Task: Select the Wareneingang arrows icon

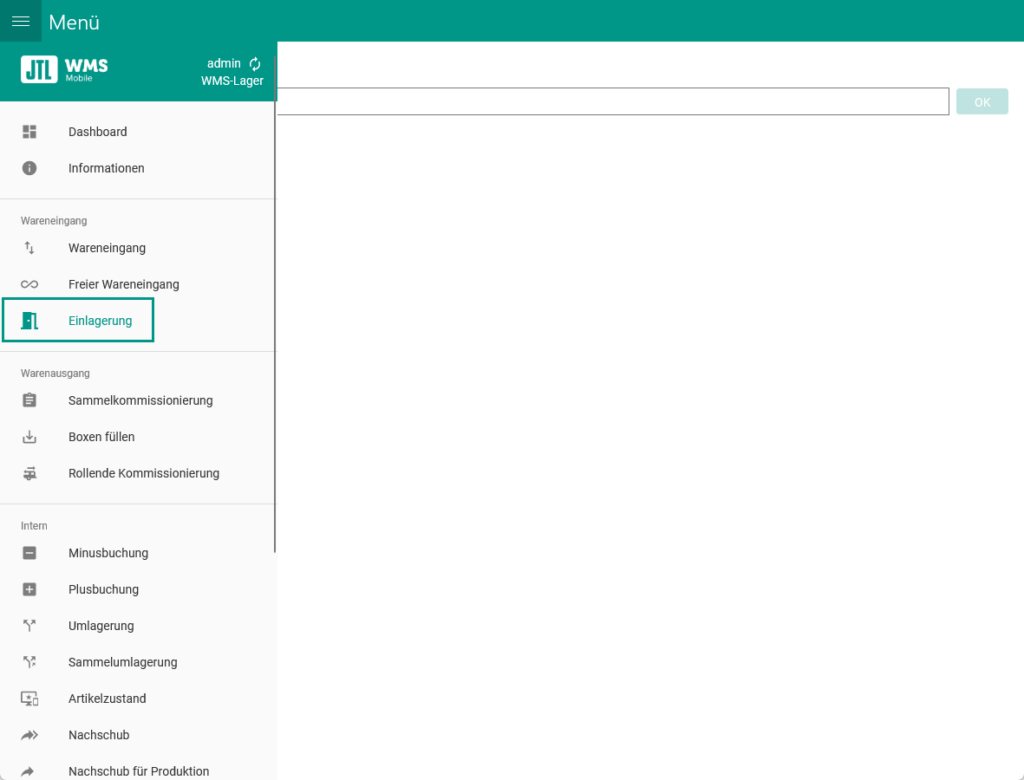Action: click(x=29, y=247)
